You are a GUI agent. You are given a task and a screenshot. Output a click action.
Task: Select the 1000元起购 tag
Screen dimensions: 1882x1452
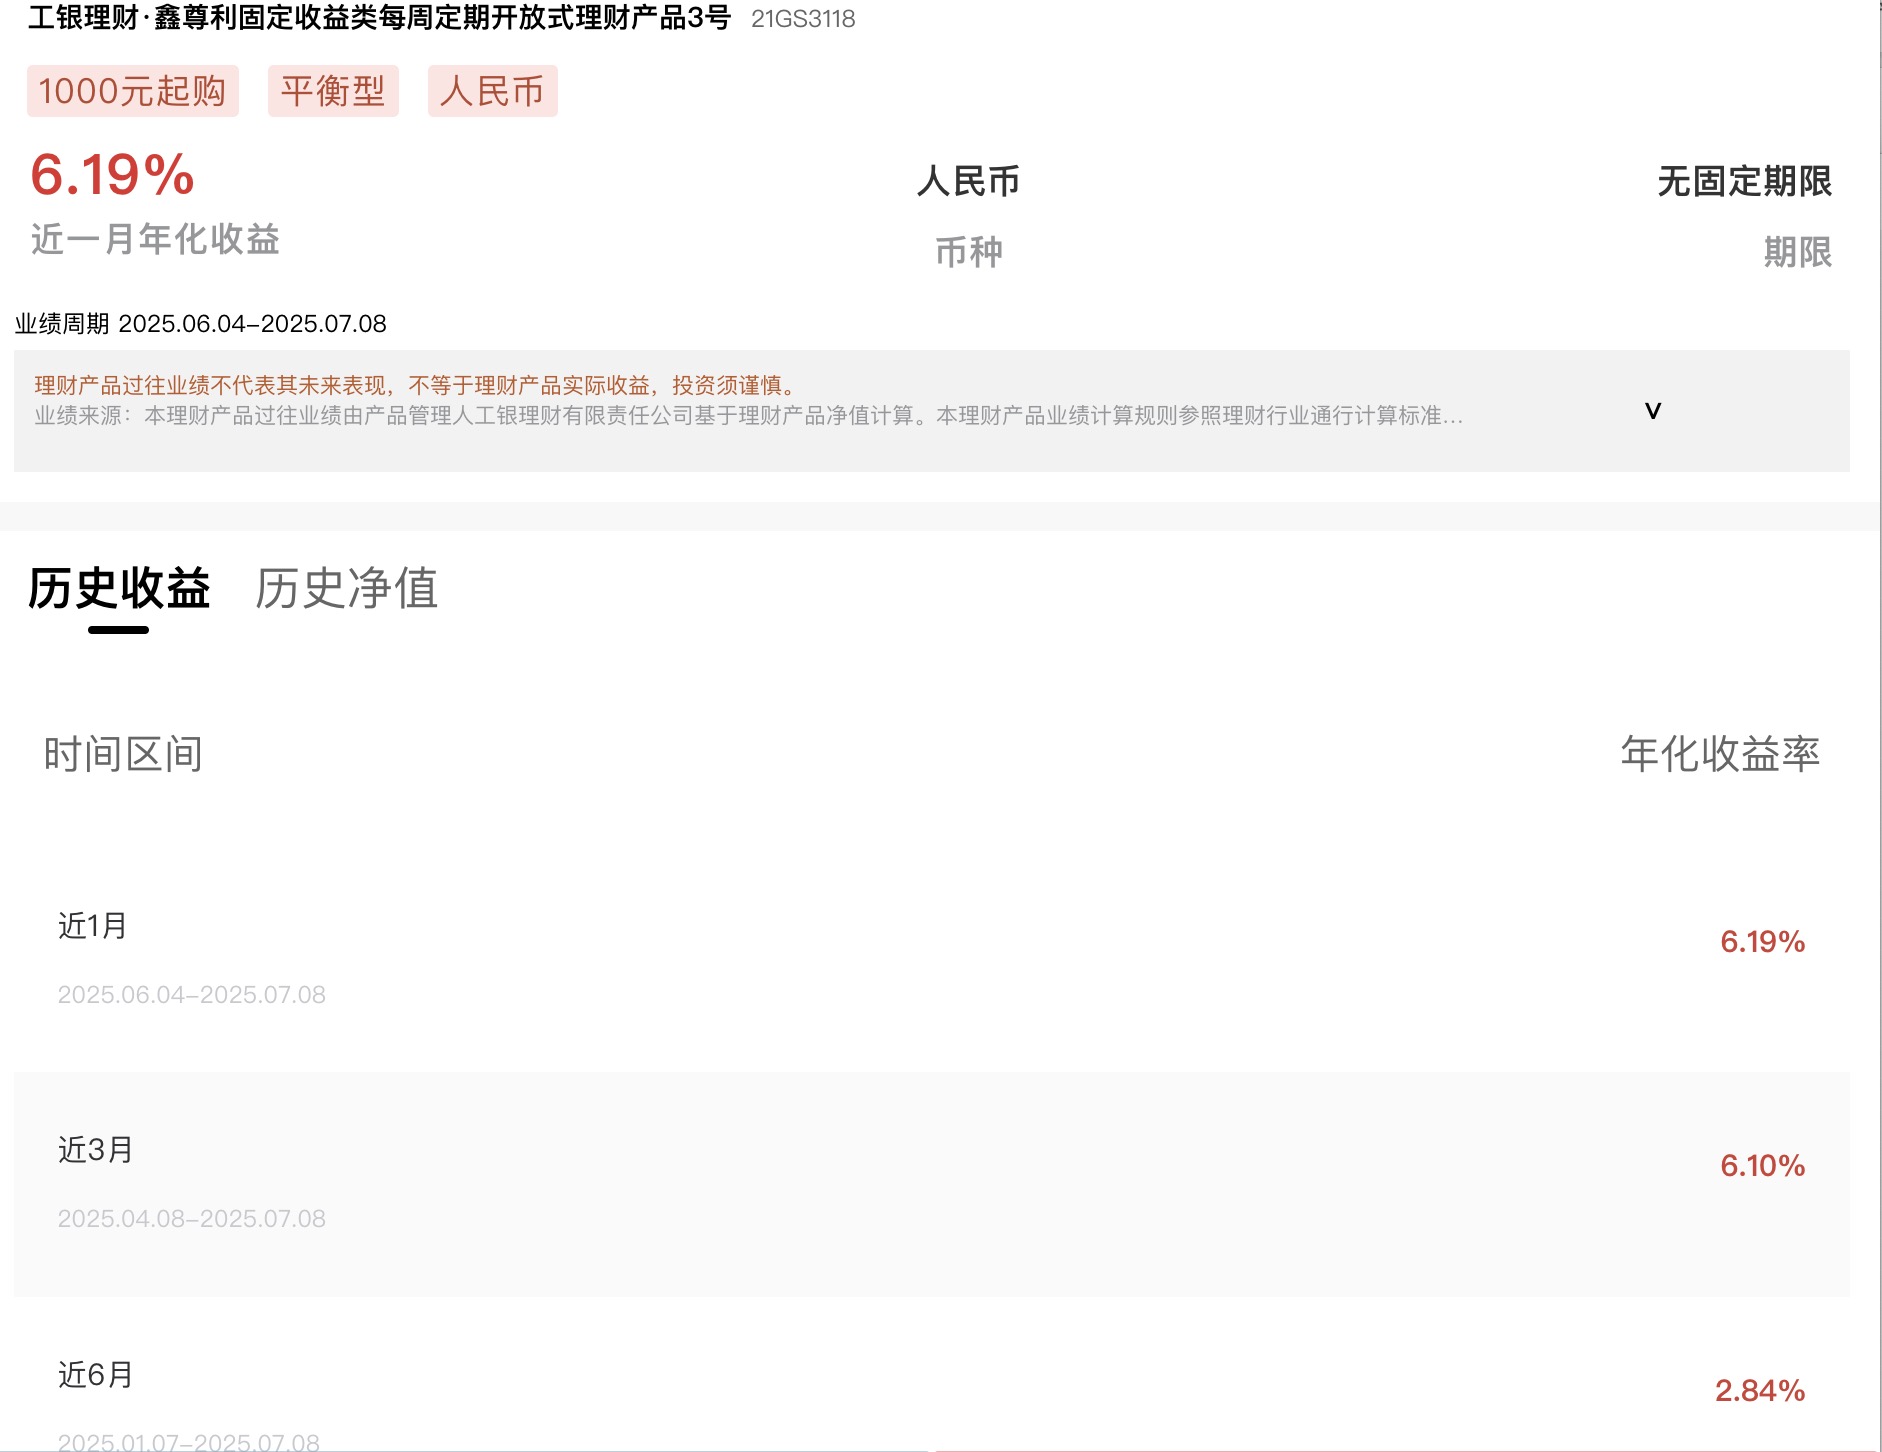[133, 91]
